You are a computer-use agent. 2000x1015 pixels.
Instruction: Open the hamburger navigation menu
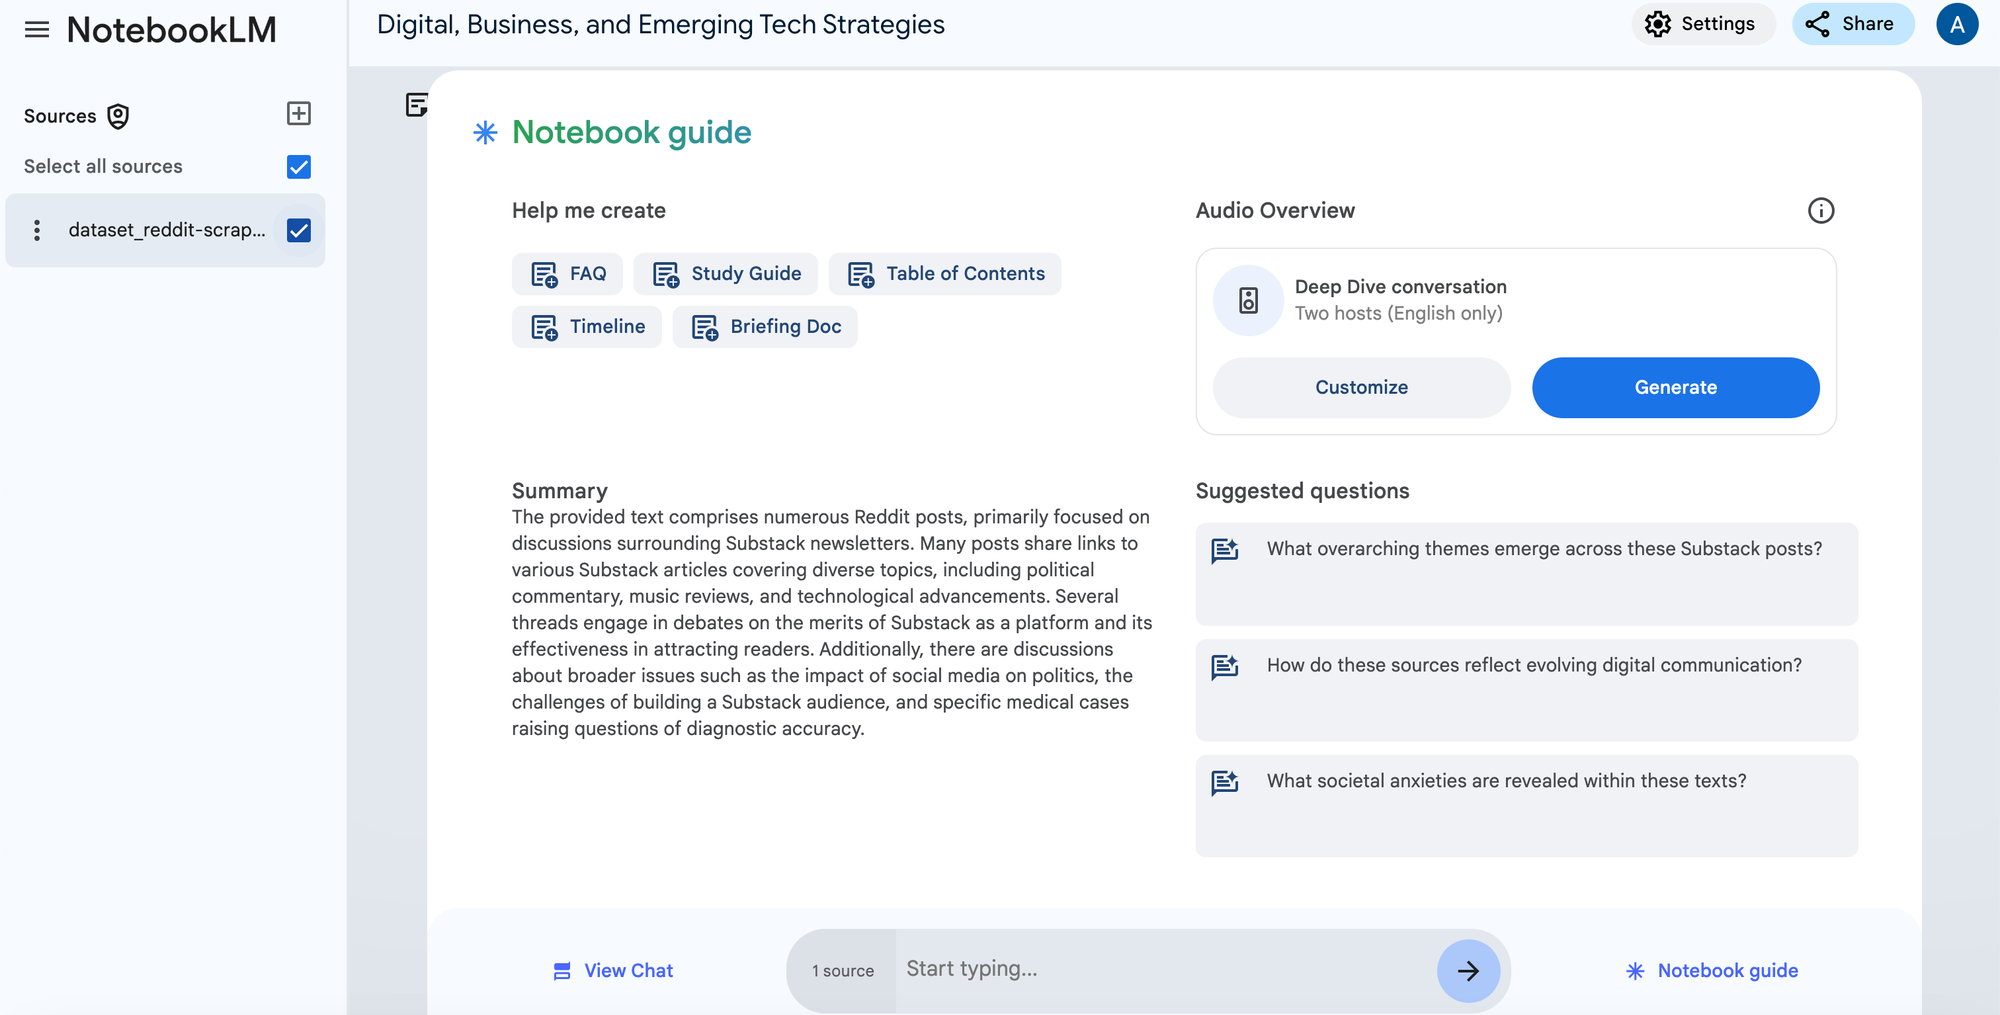[x=37, y=30]
